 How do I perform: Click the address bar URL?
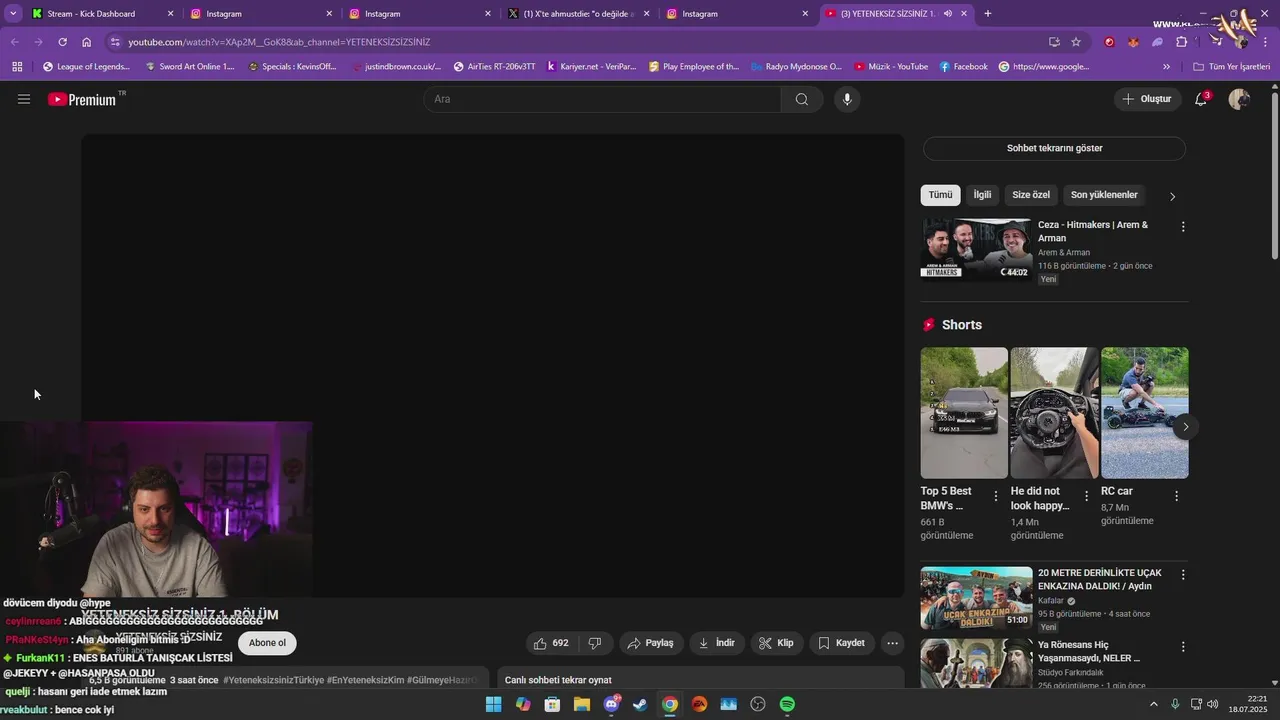[279, 42]
